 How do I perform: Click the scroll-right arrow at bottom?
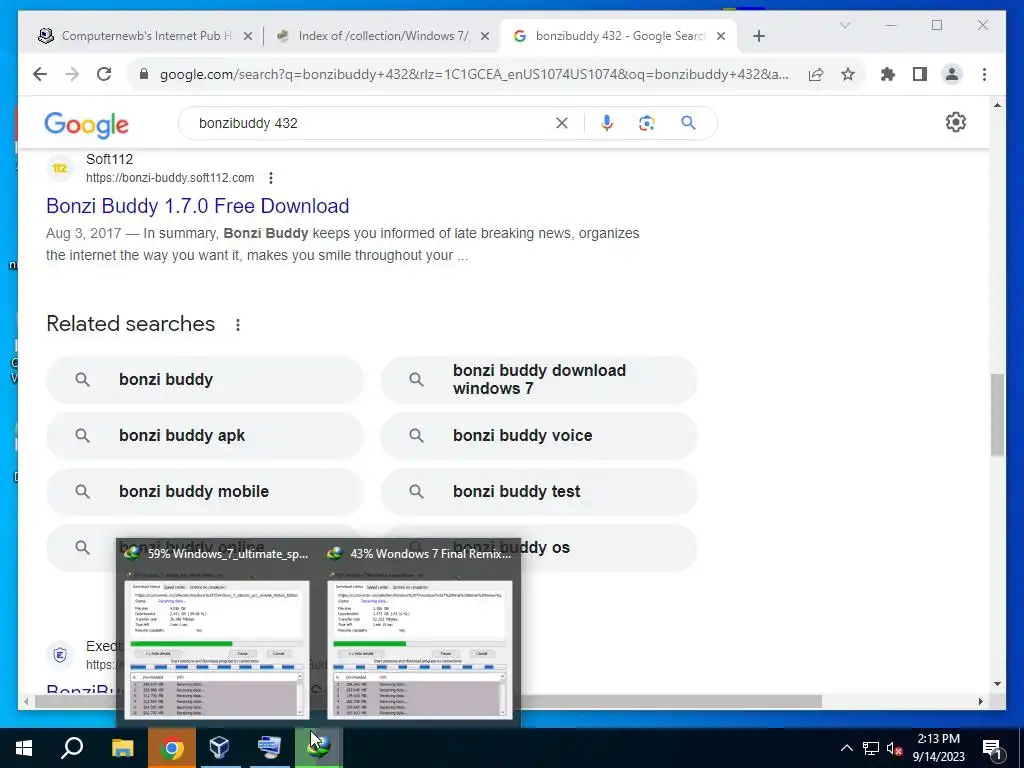pyautogui.click(x=980, y=702)
